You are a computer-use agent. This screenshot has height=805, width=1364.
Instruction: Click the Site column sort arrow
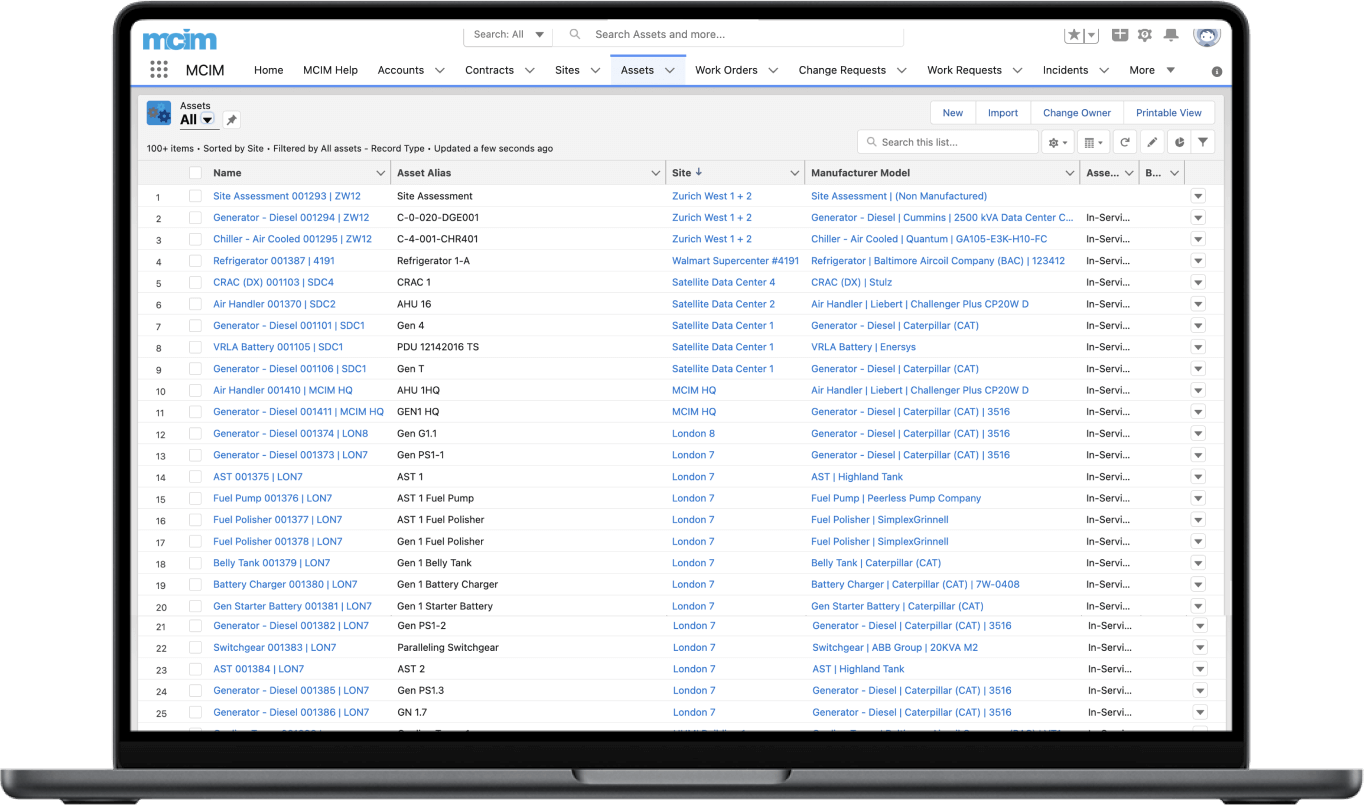[699, 173]
